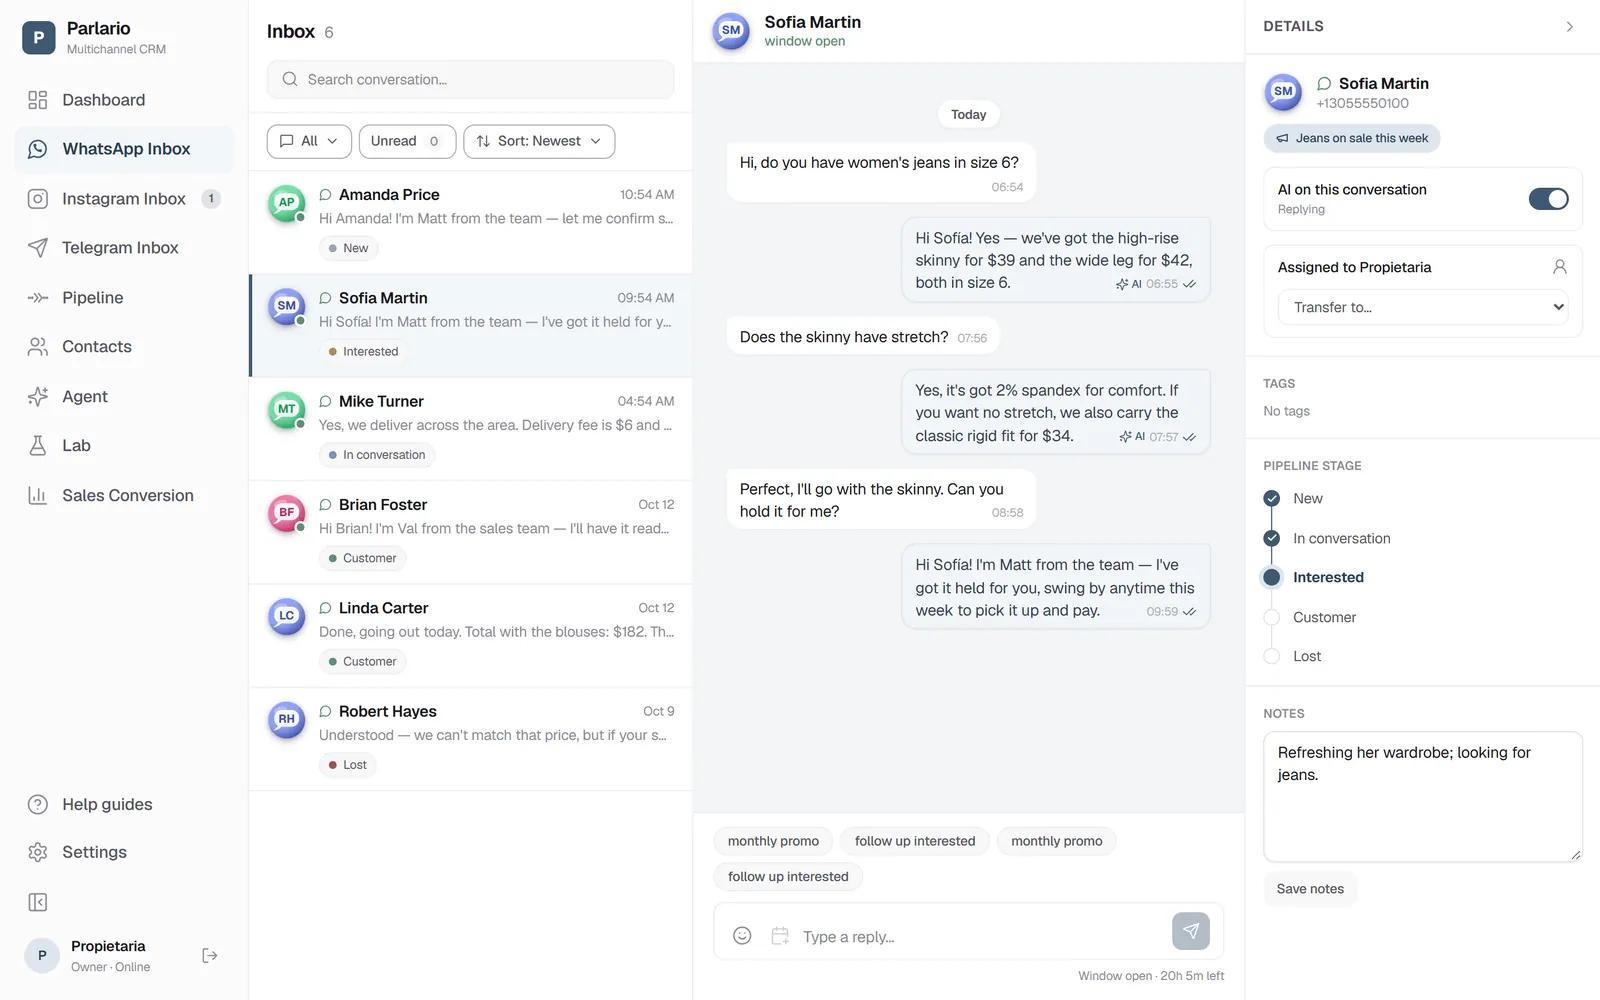The width and height of the screenshot is (1600, 1000).
Task: Open the emoji picker in reply box
Action: click(742, 936)
